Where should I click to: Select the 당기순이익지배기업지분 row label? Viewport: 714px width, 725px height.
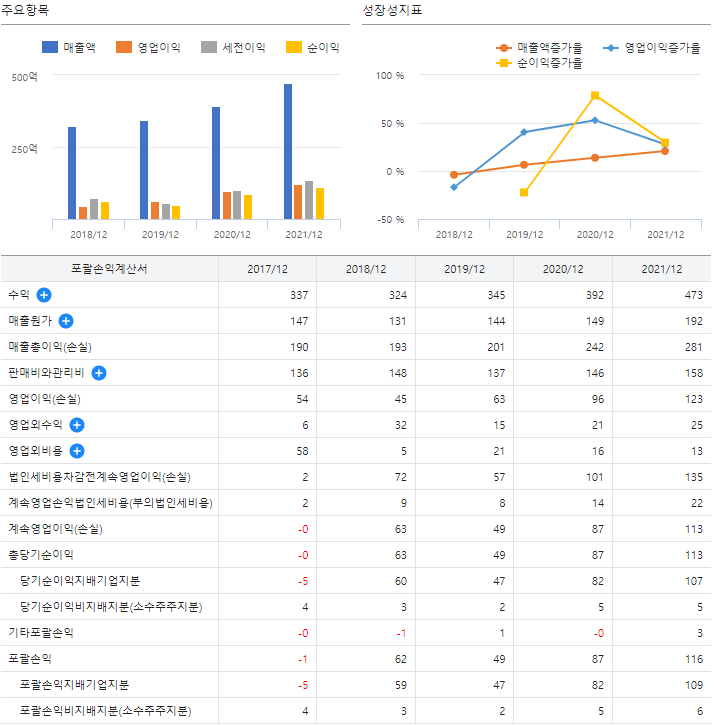(80, 580)
